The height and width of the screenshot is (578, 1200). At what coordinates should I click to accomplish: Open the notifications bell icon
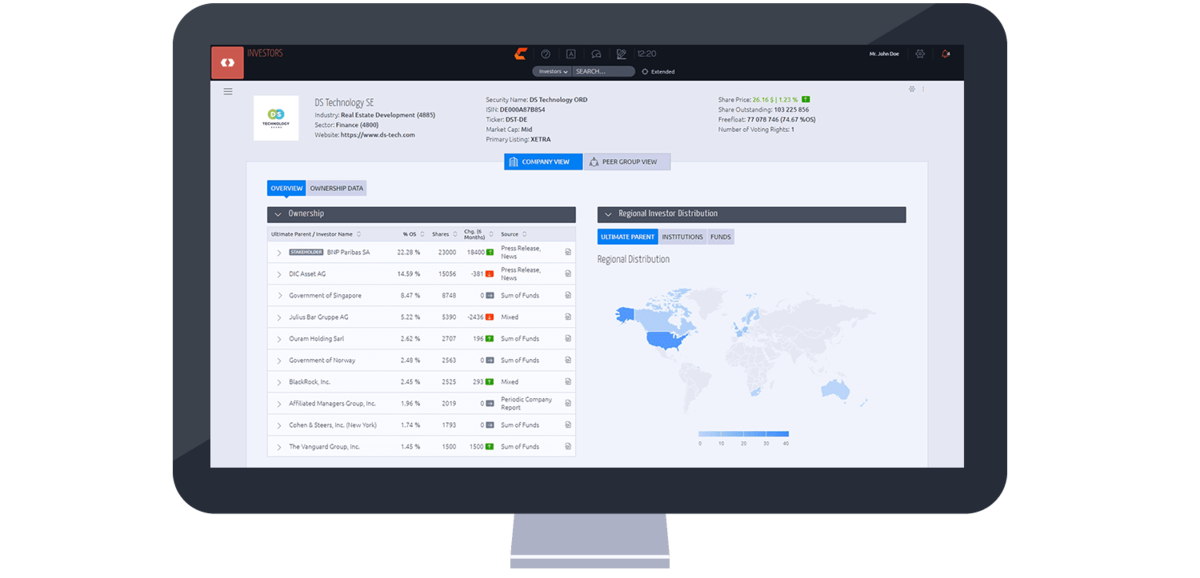(945, 54)
